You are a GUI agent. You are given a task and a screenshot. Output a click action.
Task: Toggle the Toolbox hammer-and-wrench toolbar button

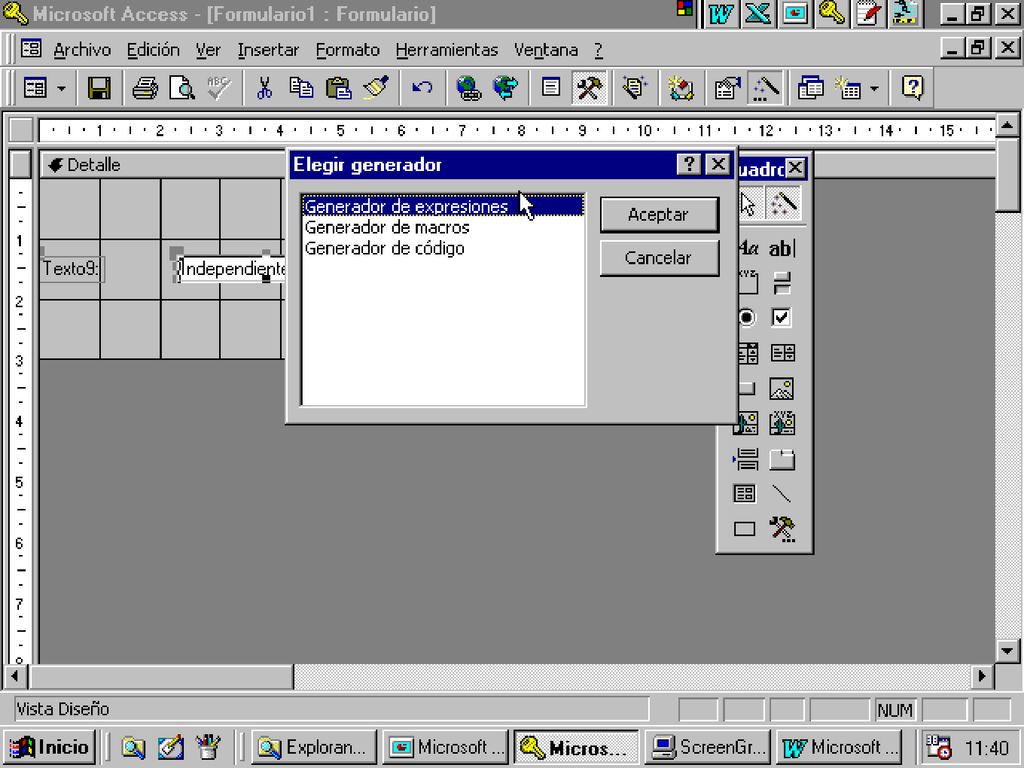click(588, 88)
